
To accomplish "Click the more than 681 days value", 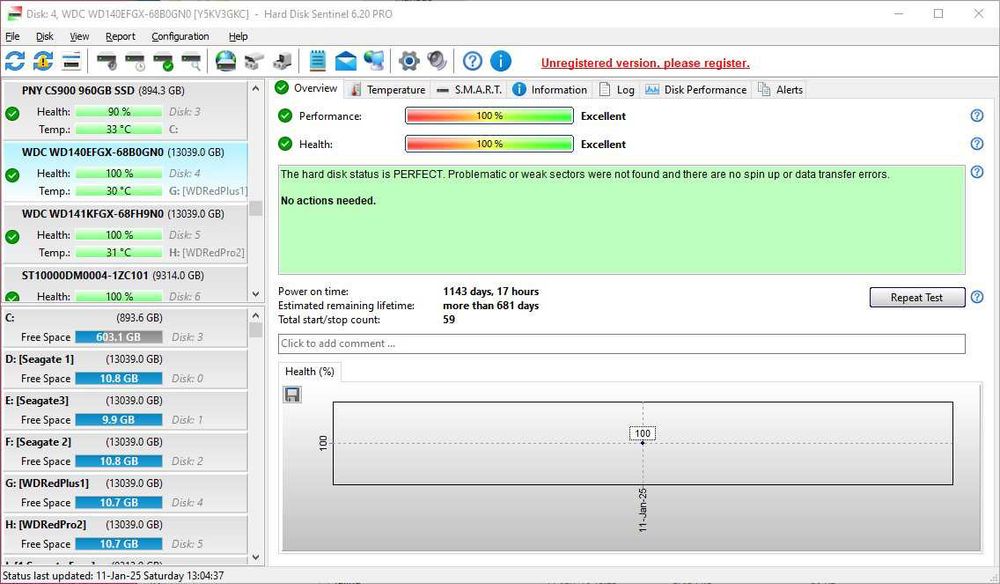I will (490, 305).
